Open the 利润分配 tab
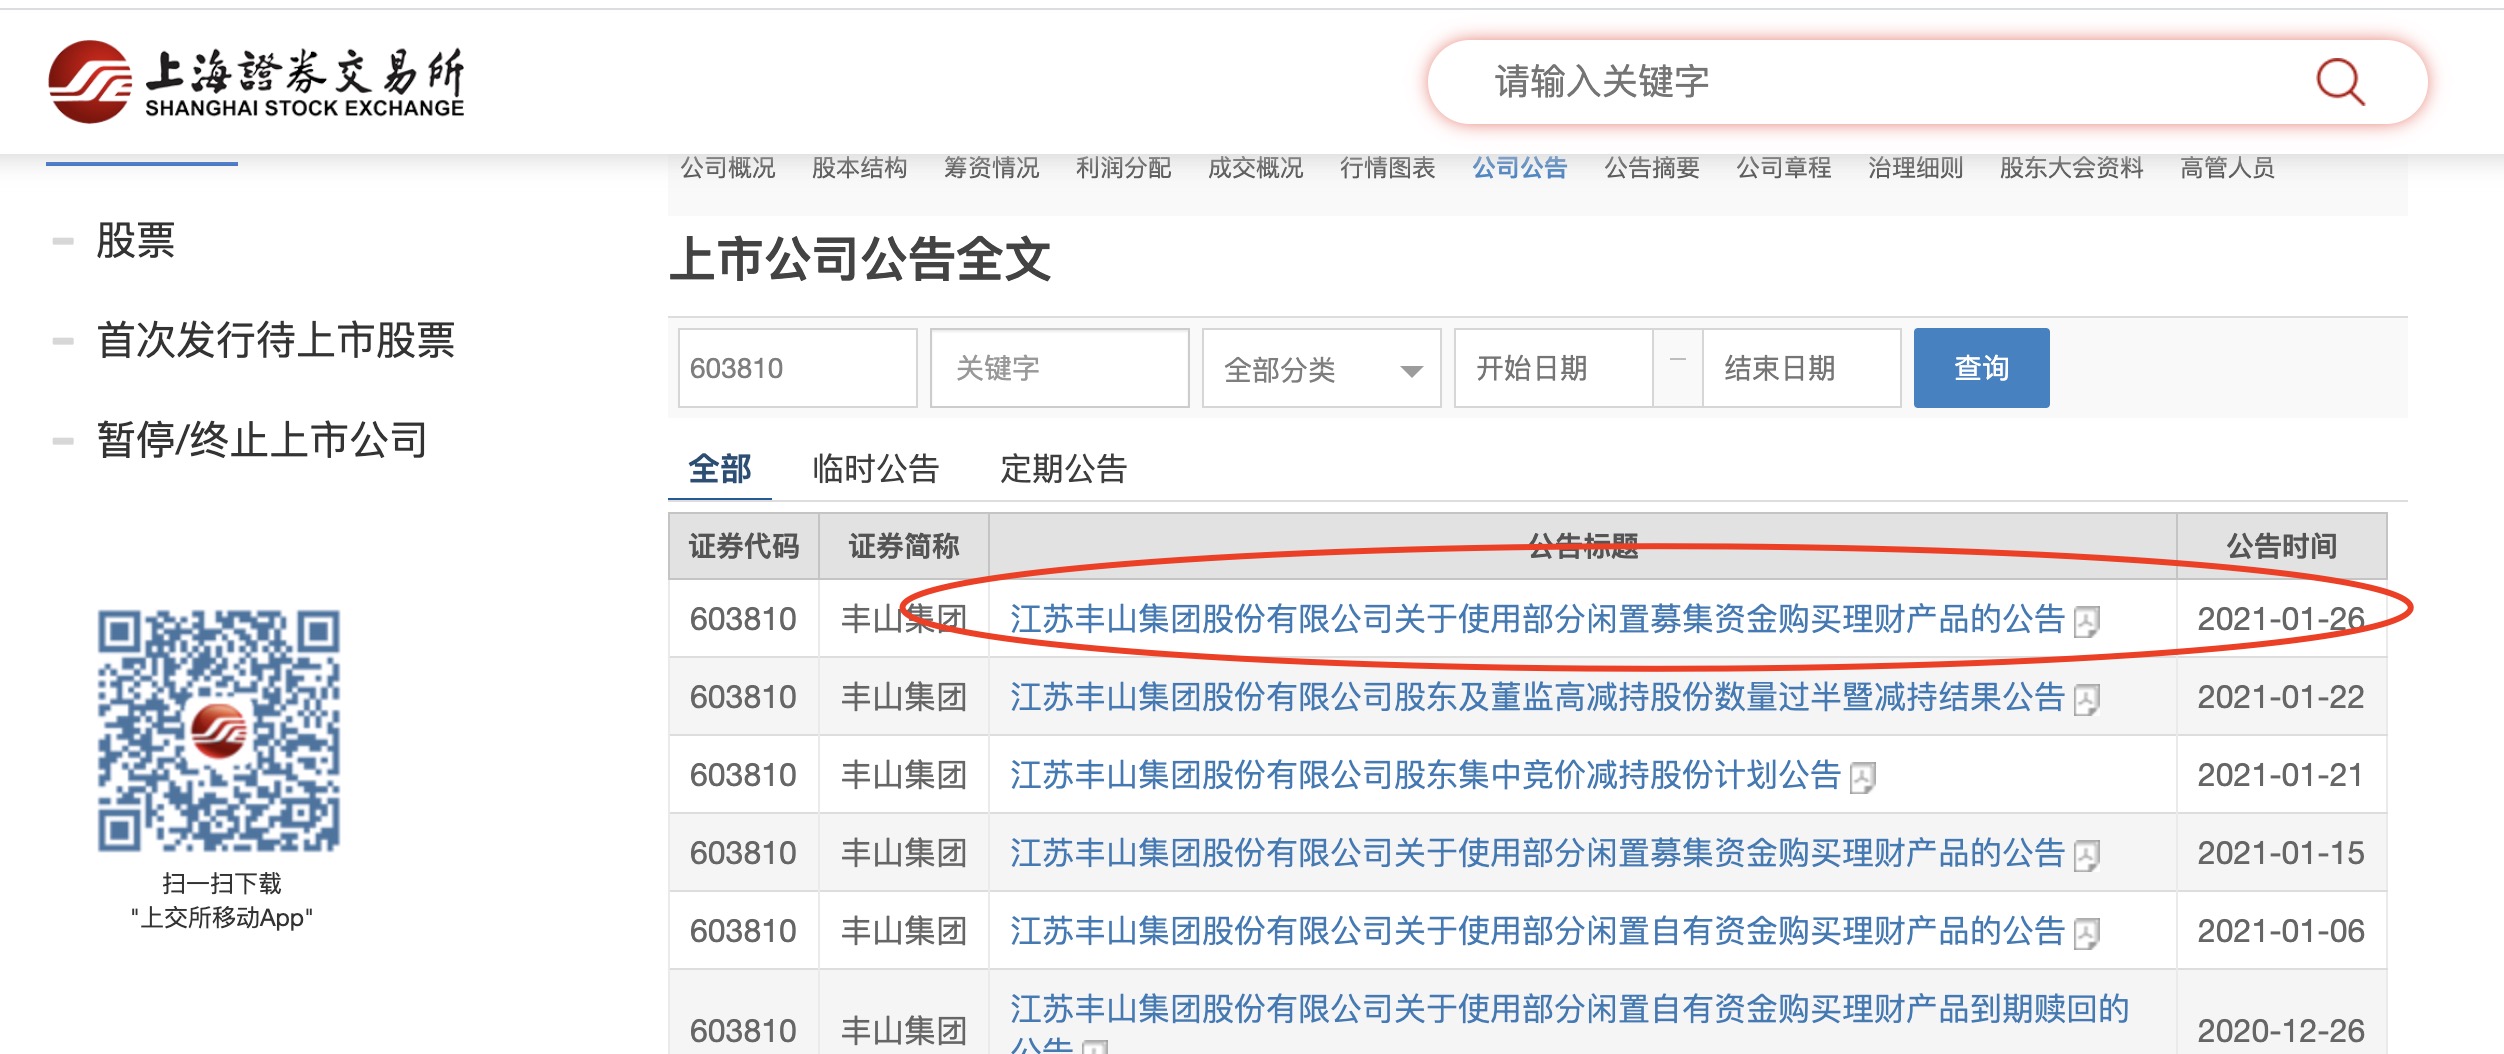 coord(1124,168)
